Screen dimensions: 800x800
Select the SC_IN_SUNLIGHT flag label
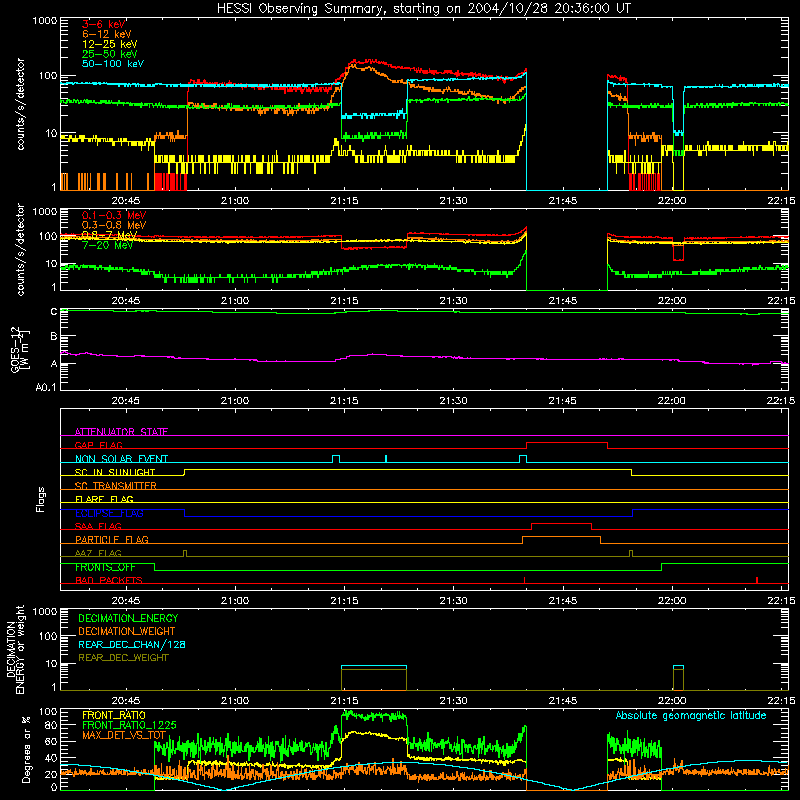[115, 472]
